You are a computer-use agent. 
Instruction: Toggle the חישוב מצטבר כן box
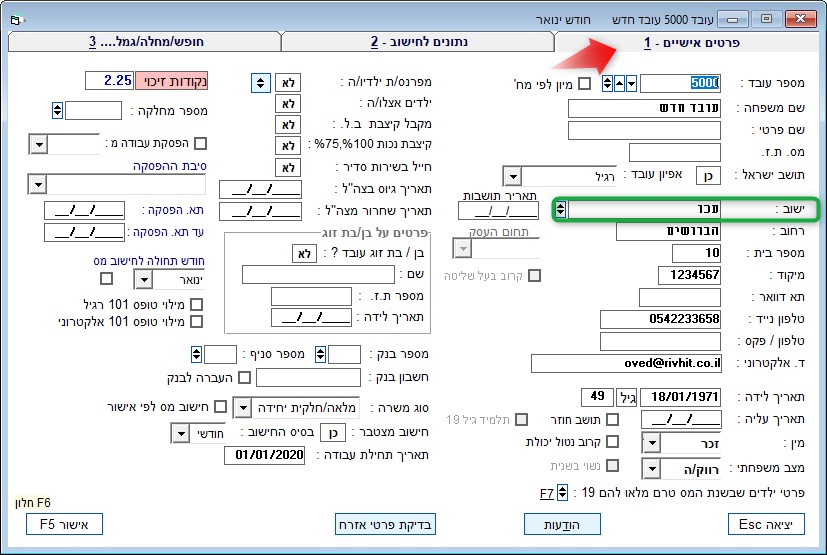[x=333, y=433]
